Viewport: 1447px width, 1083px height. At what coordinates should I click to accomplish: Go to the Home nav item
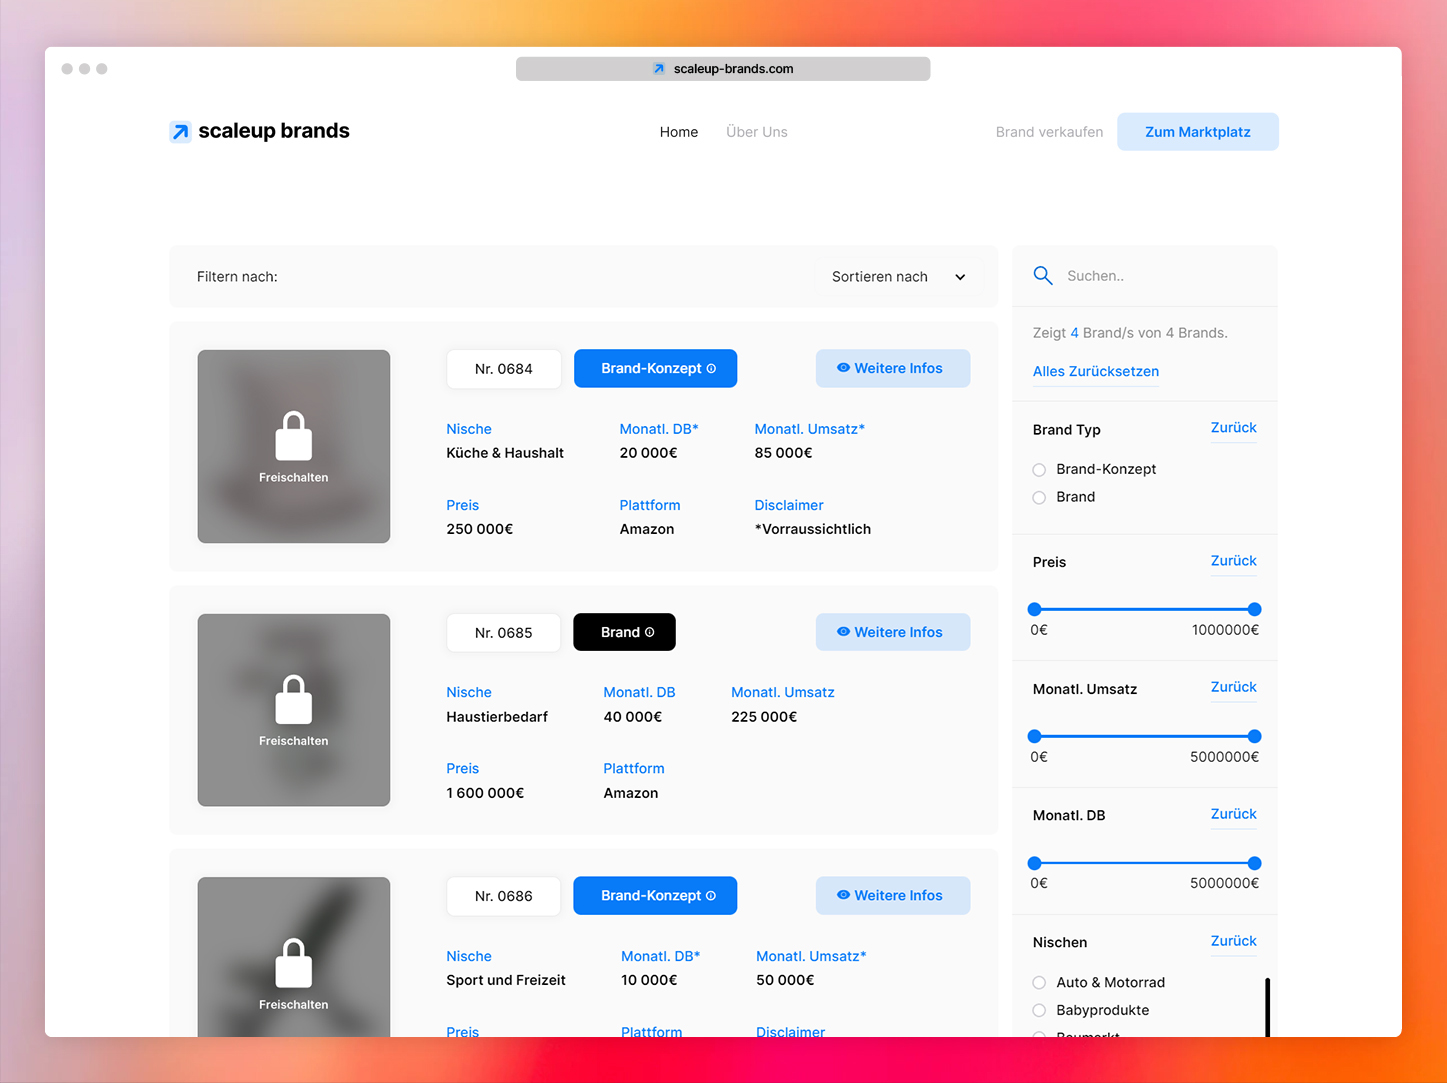coord(679,132)
